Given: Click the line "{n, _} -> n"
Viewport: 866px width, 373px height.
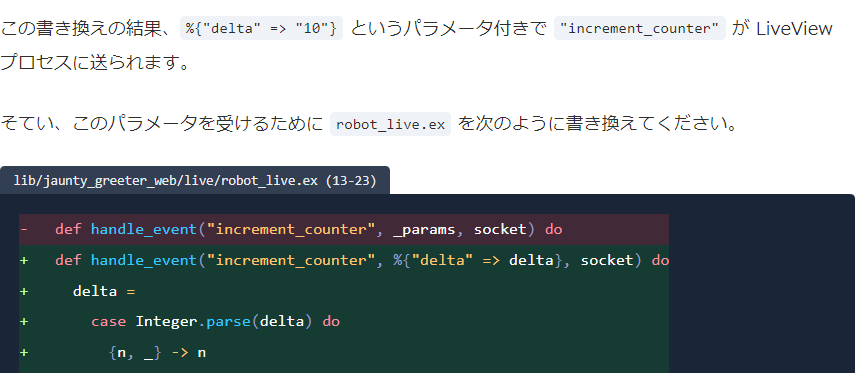Looking at the screenshot, I should (344, 352).
